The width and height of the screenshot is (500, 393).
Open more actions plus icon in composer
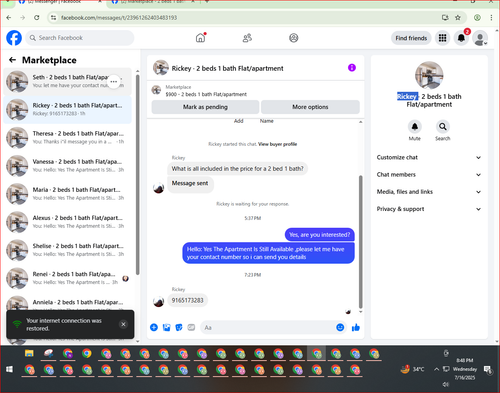154,327
